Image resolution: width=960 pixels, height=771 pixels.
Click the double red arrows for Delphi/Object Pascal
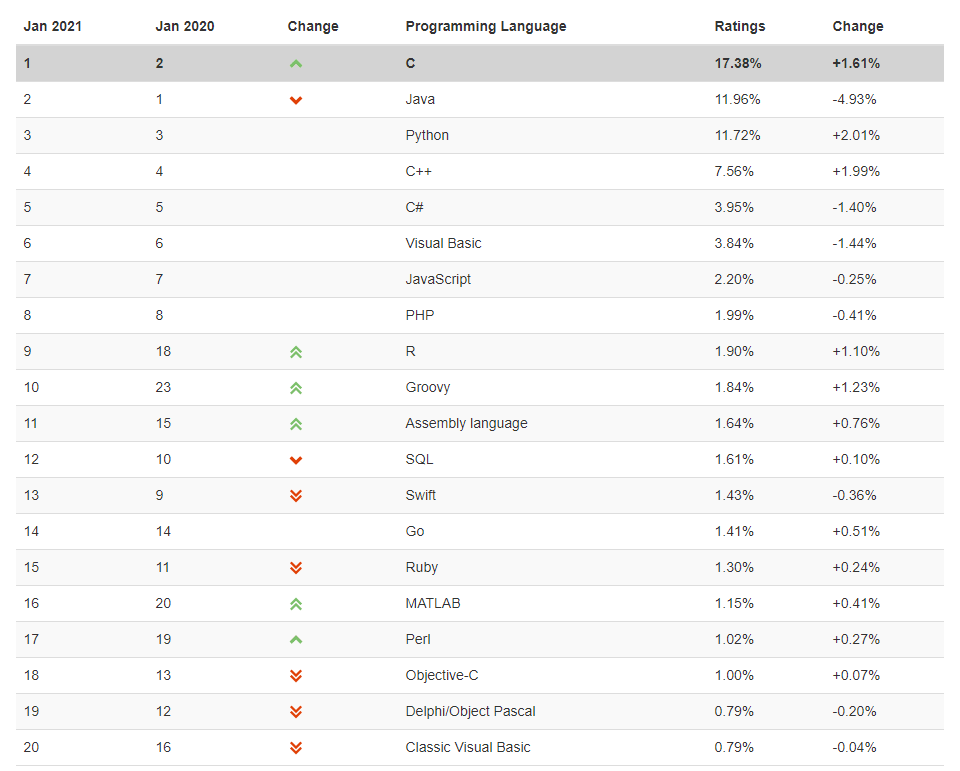(296, 712)
